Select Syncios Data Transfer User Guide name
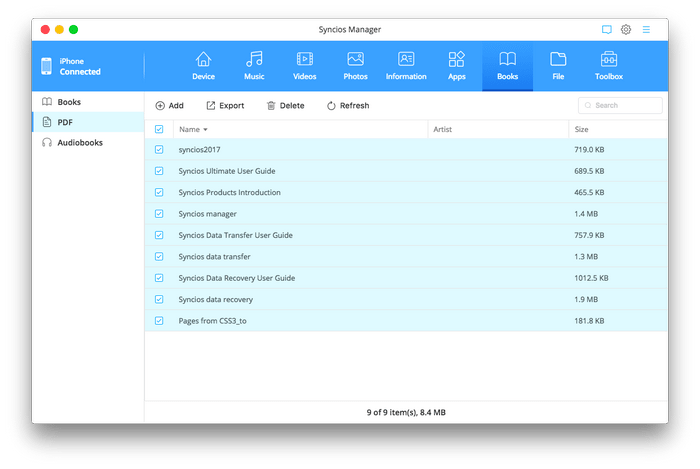This screenshot has width=700, height=469. click(236, 235)
